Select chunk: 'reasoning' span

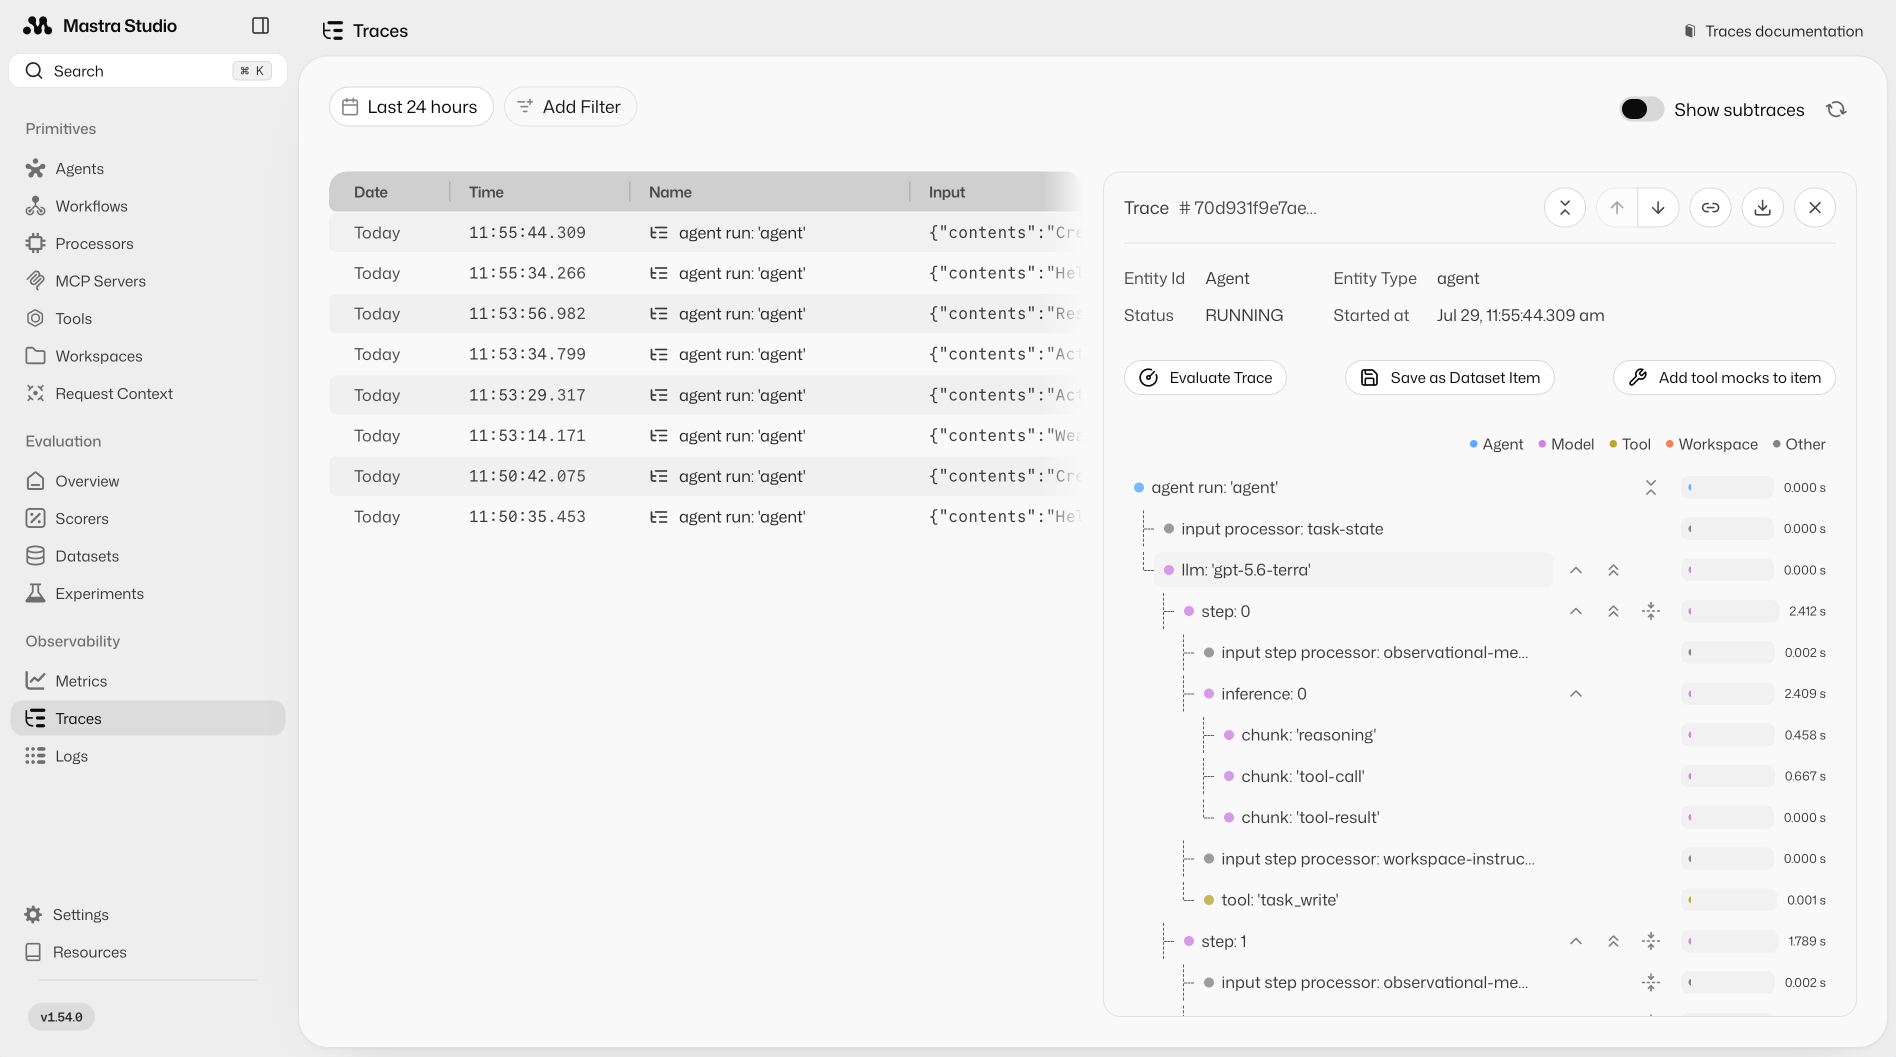tap(1308, 735)
